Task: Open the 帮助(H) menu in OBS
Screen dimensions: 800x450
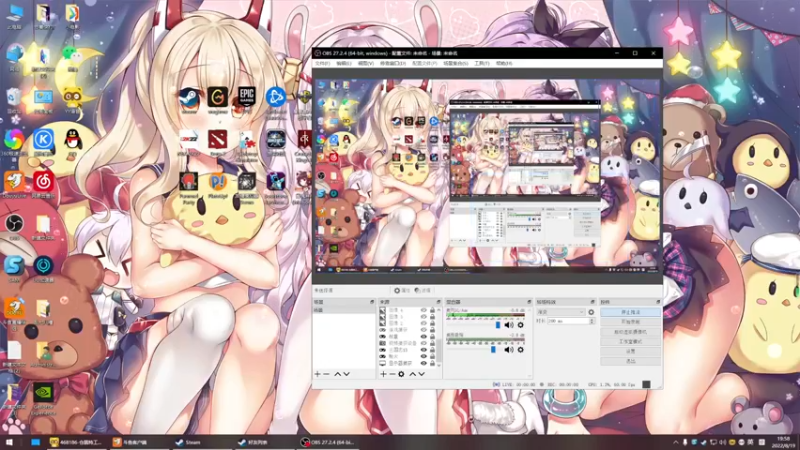Action: [504, 64]
